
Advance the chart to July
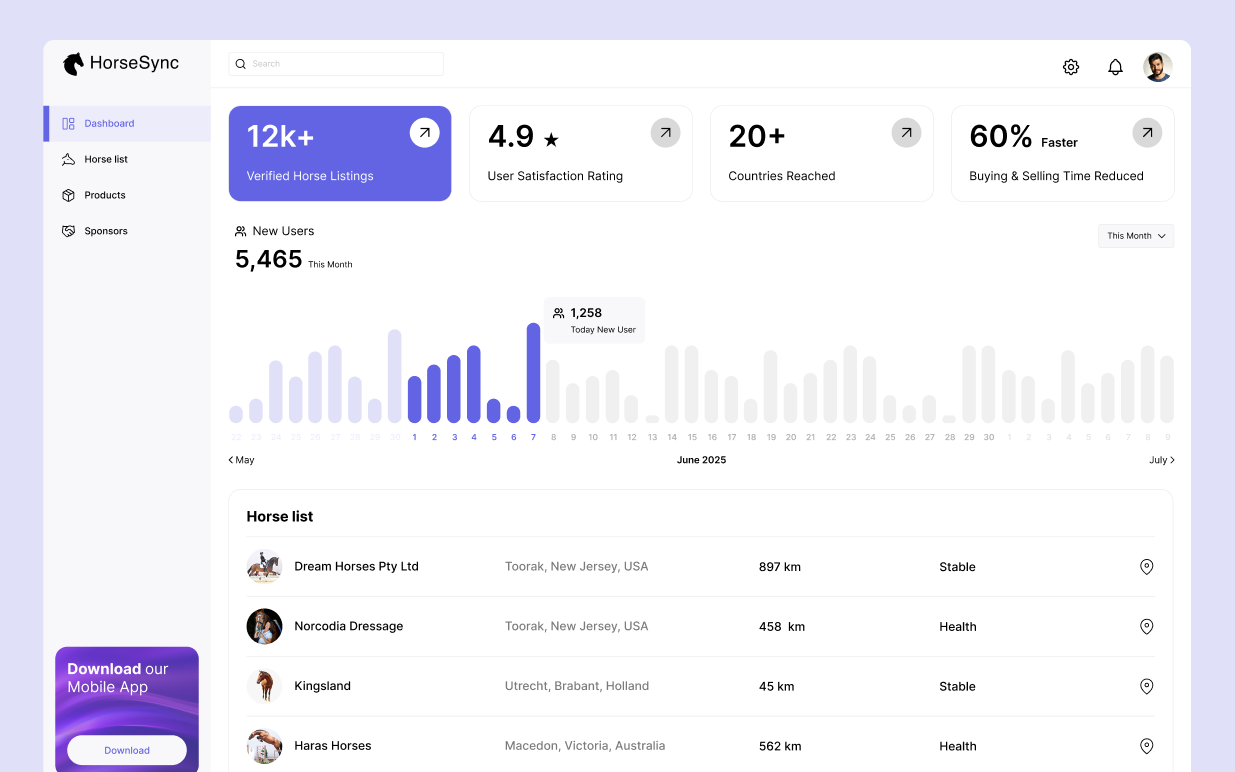click(1161, 460)
